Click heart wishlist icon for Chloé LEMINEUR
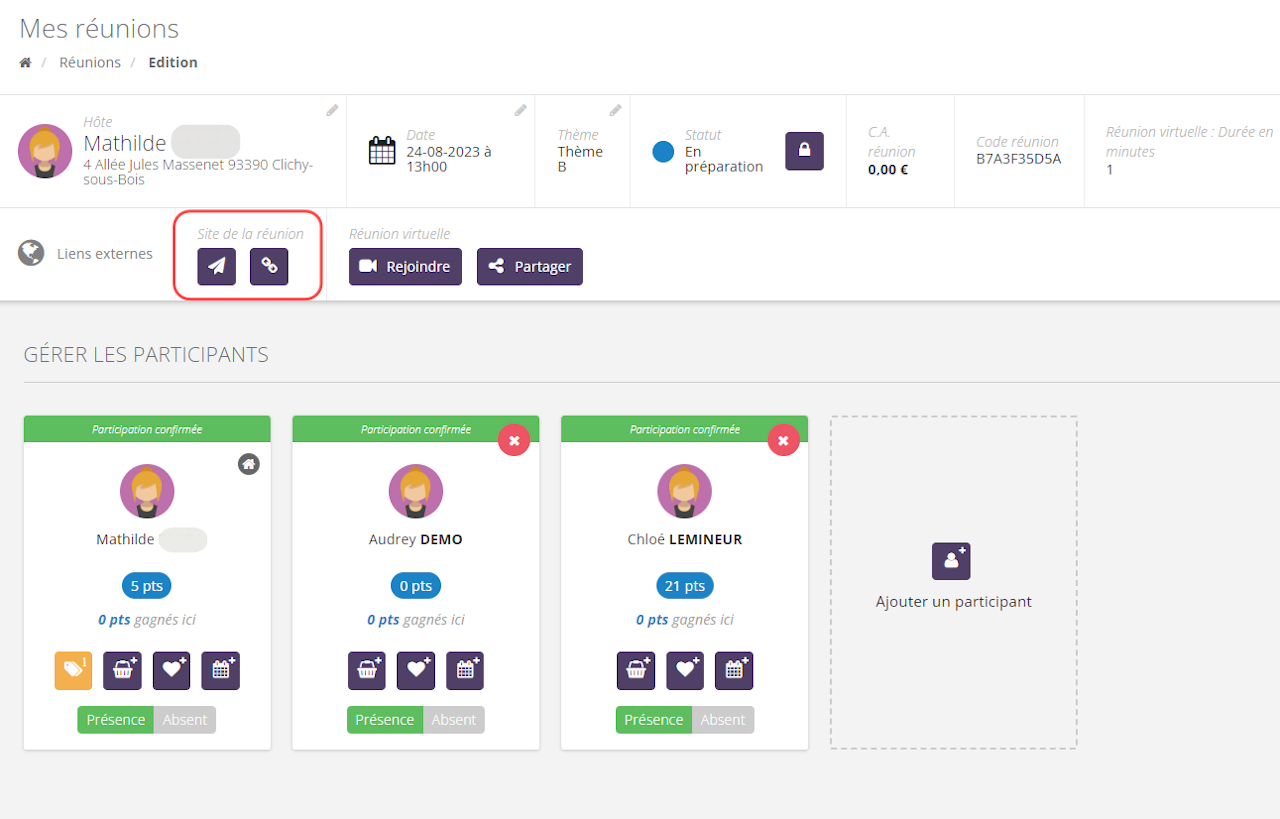Viewport: 1280px width, 819px height. point(685,670)
